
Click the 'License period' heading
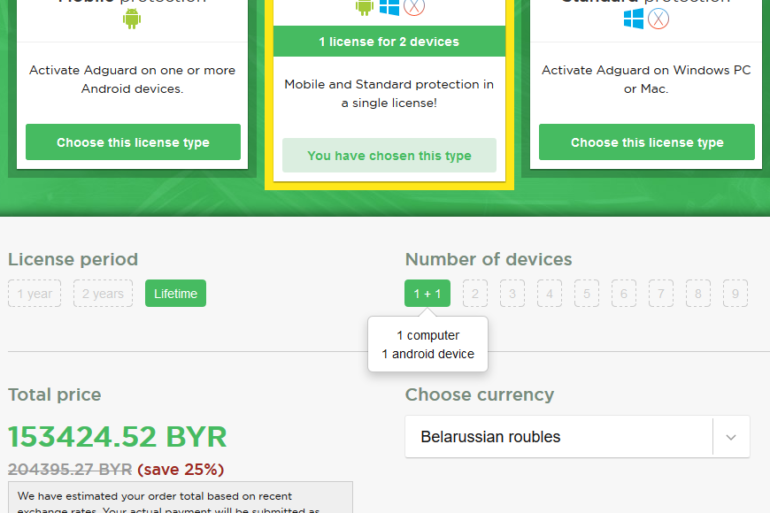click(73, 259)
